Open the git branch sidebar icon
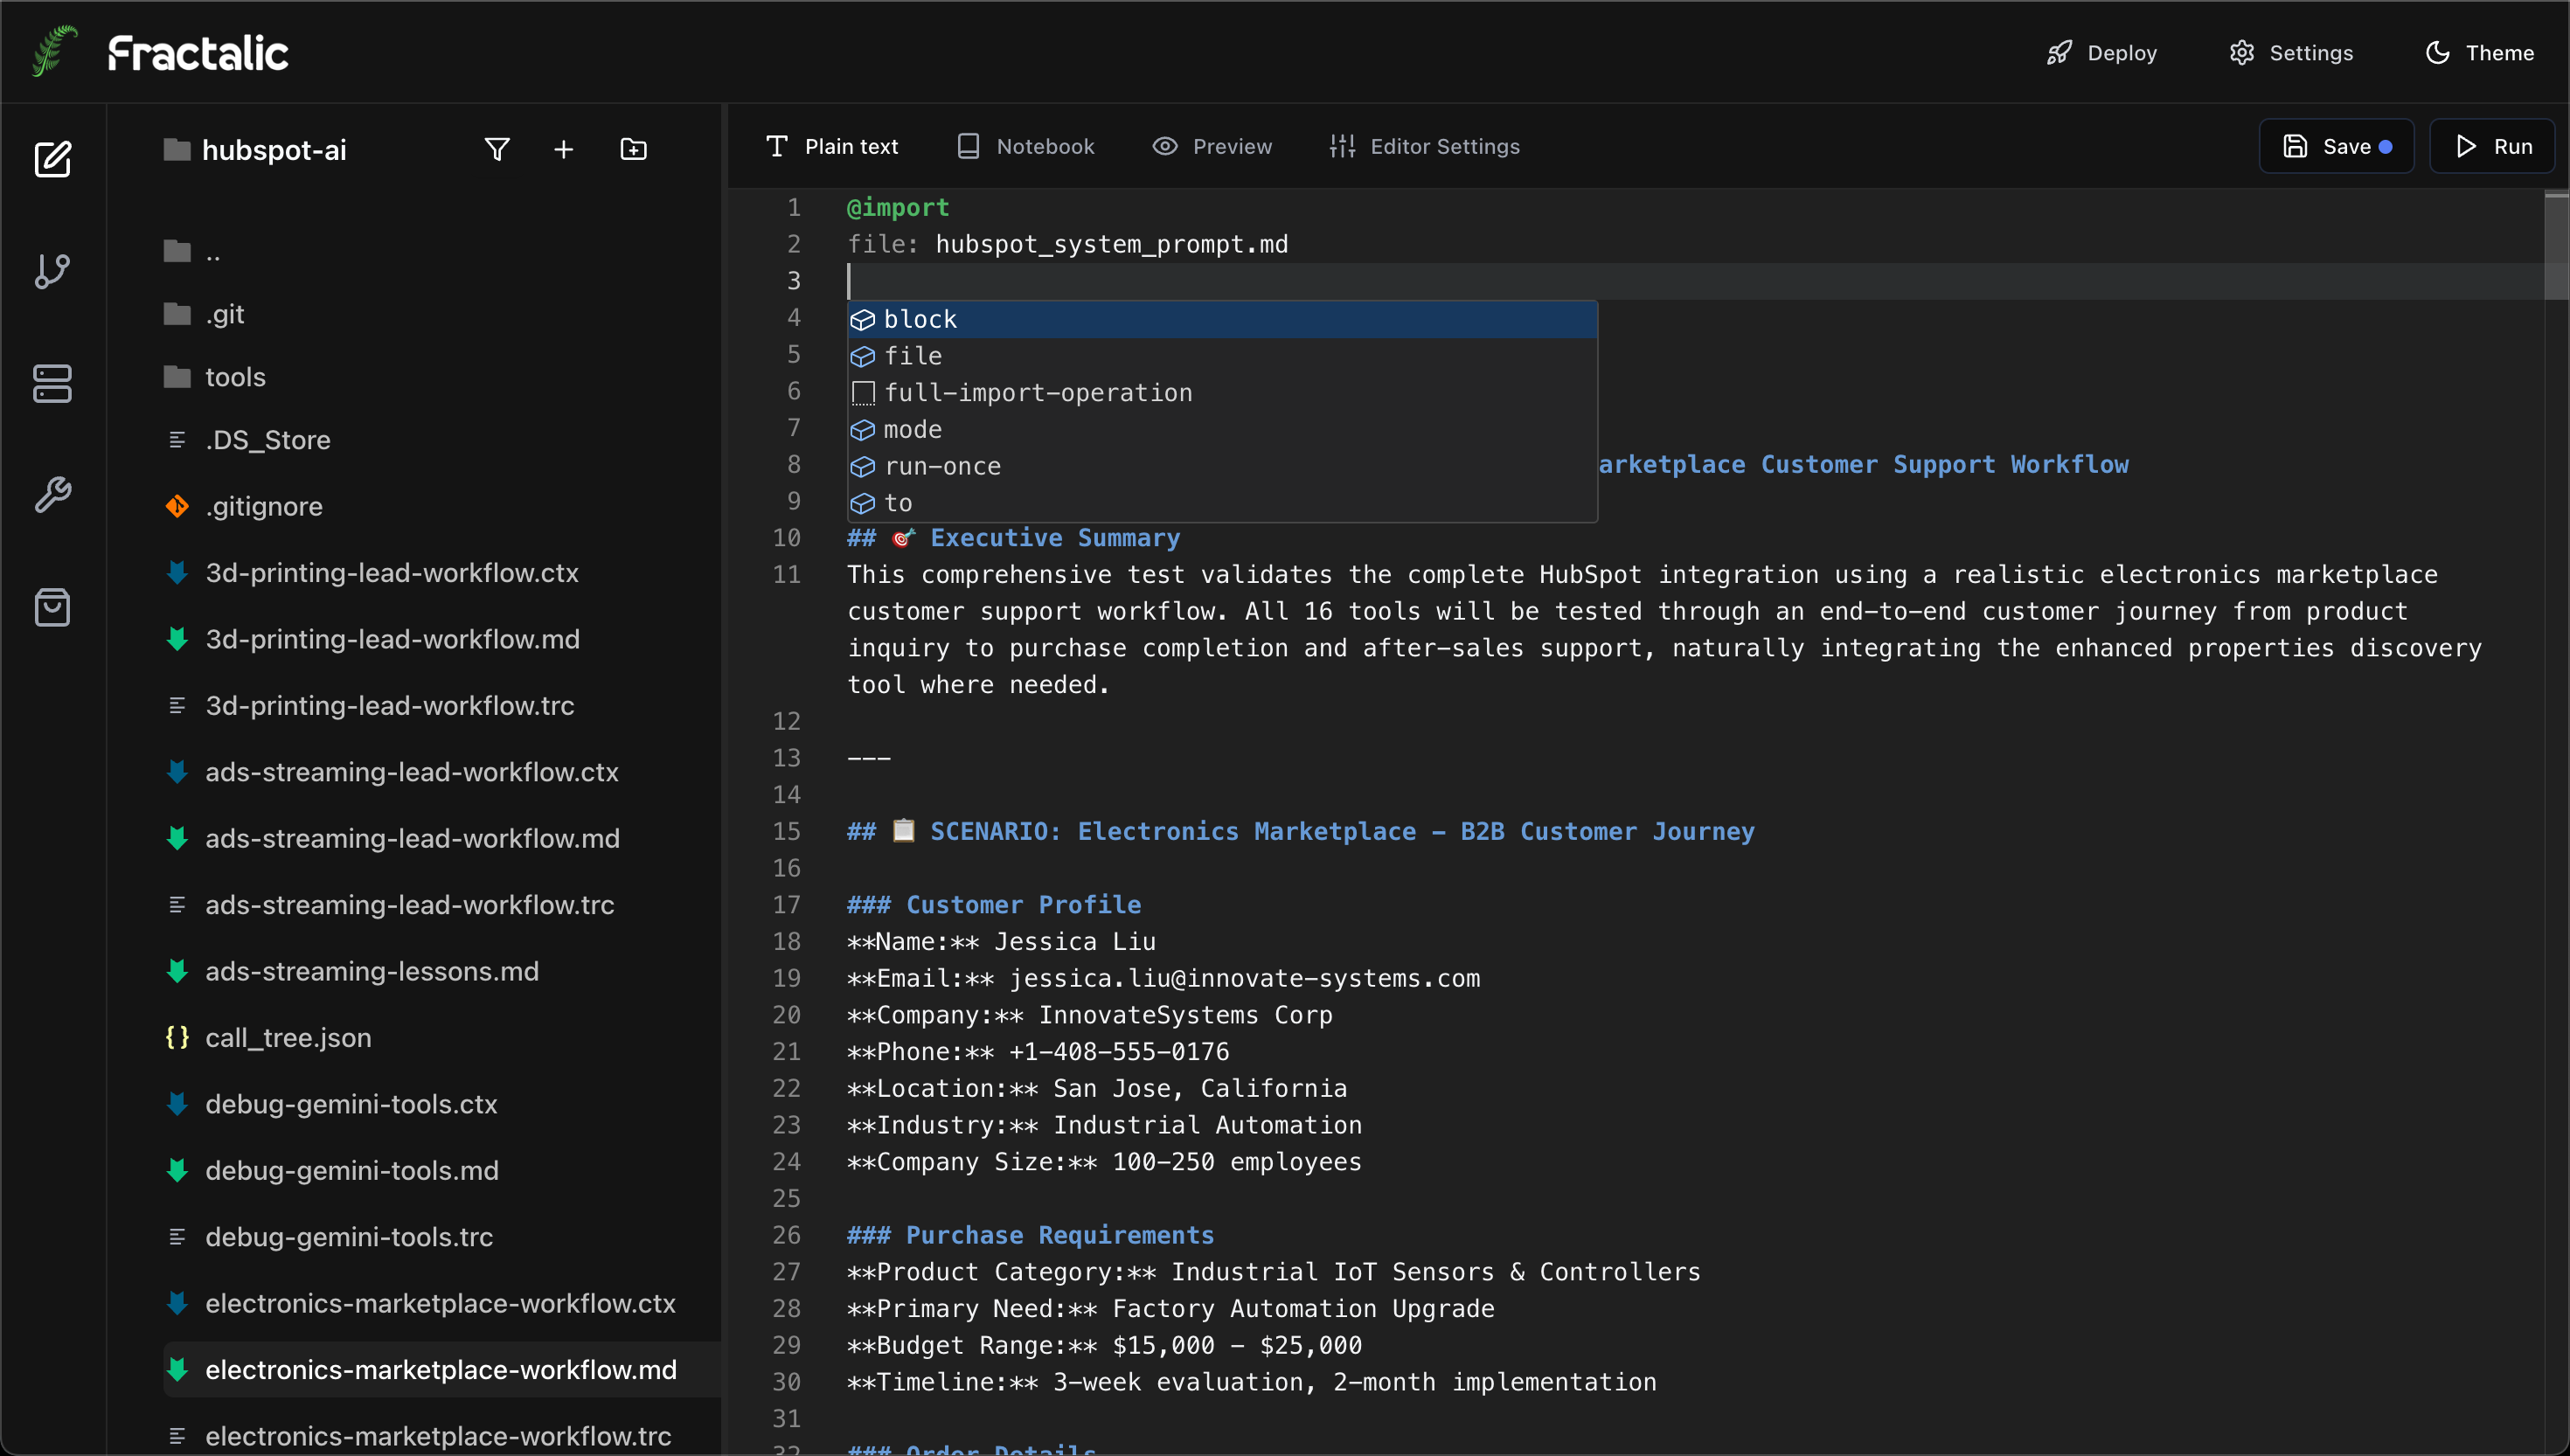2570x1456 pixels. pos(52,271)
